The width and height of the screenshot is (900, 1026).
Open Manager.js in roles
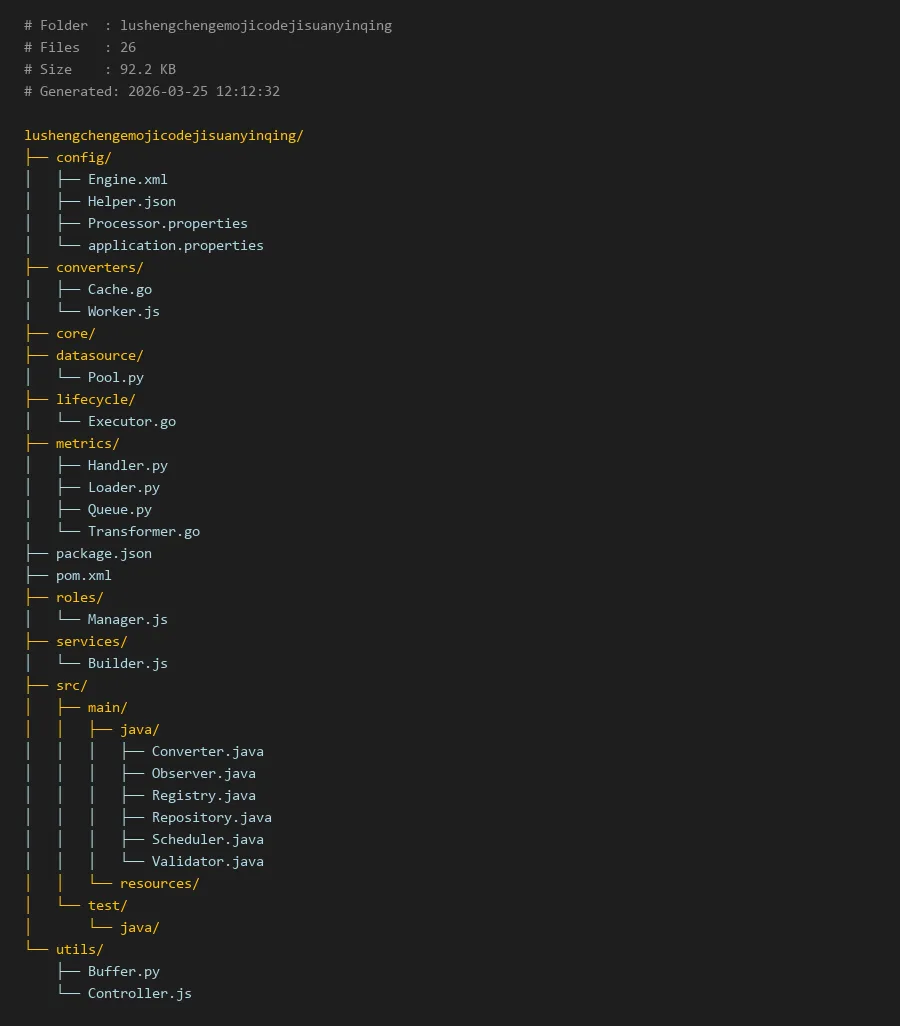(x=127, y=619)
